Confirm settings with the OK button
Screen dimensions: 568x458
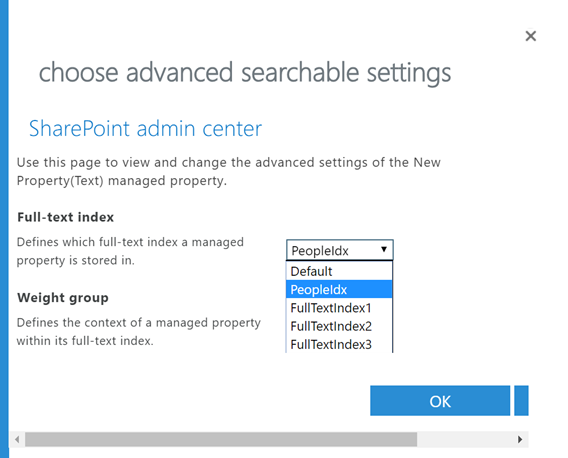(x=440, y=401)
